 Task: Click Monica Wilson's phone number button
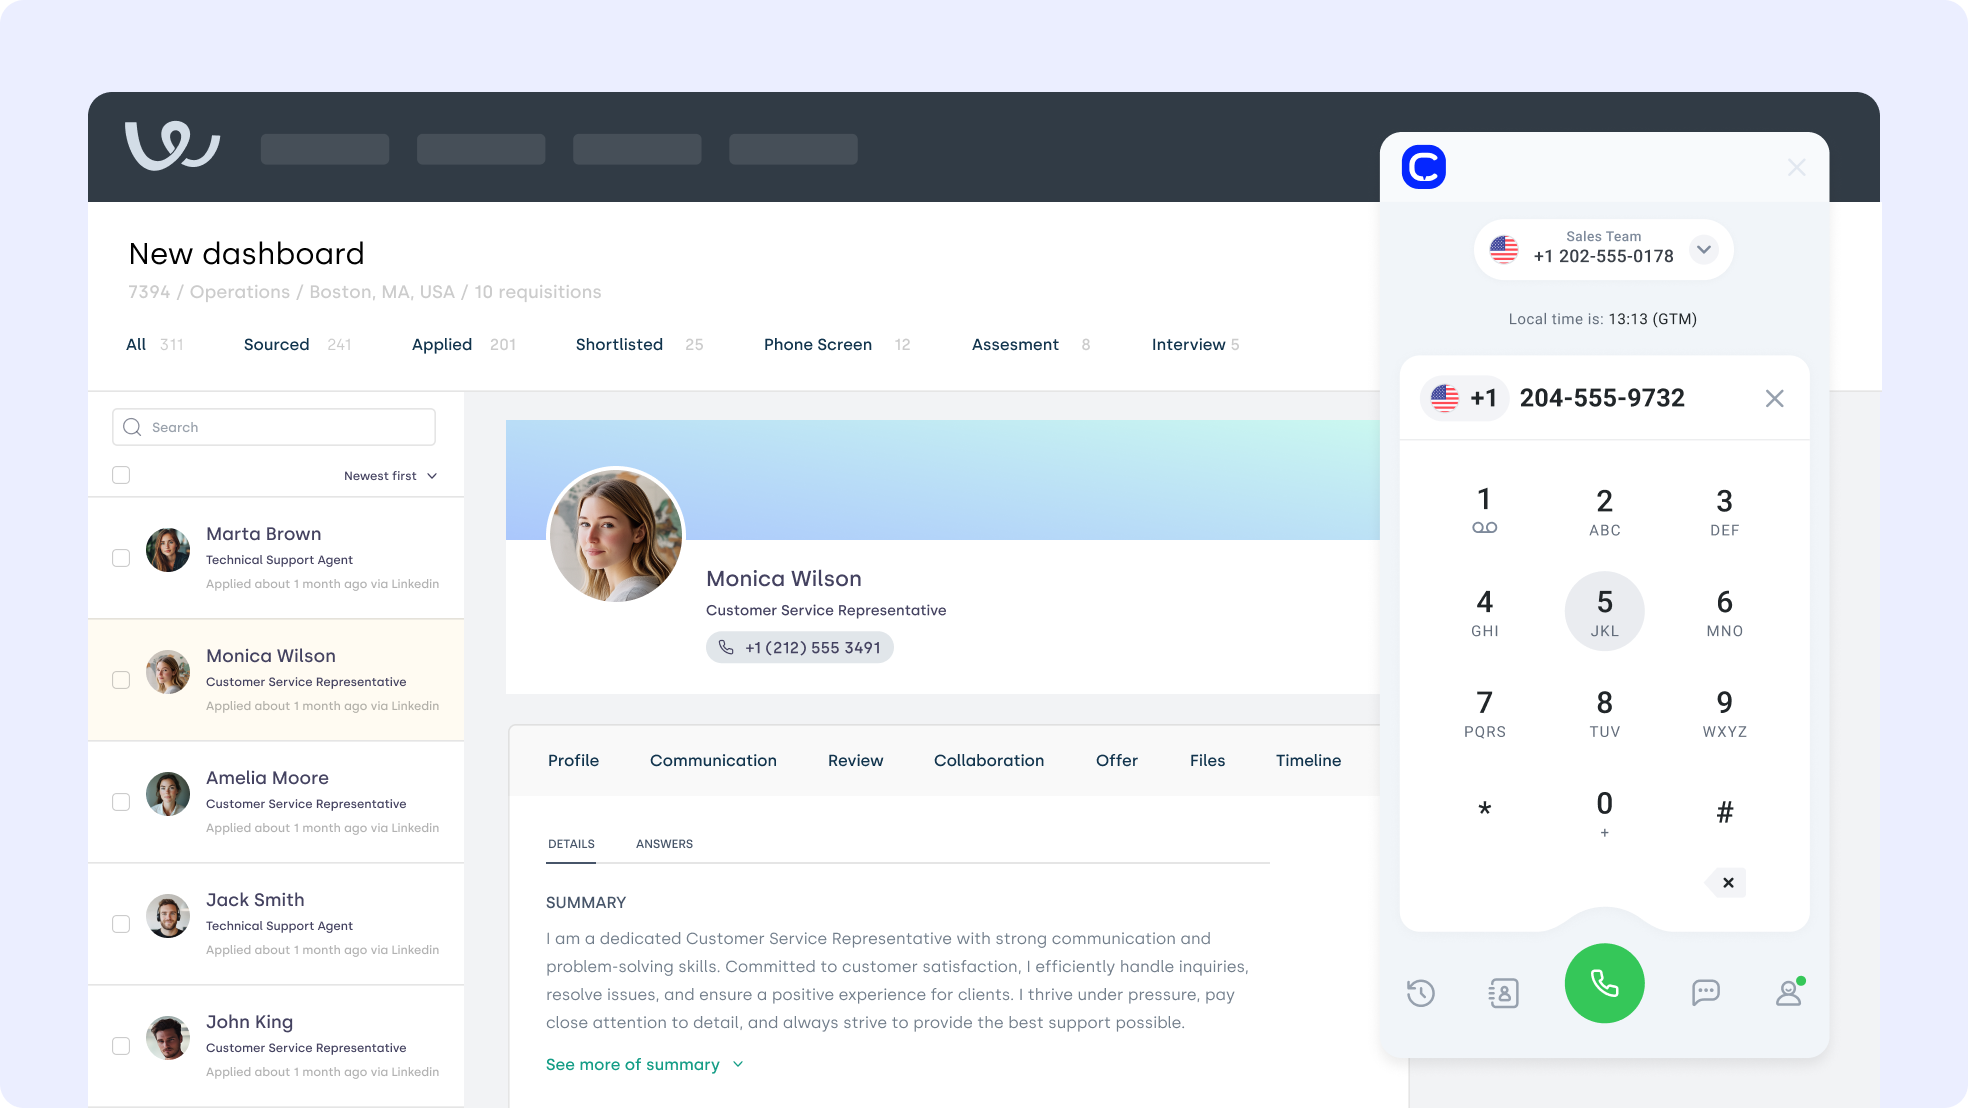799,648
